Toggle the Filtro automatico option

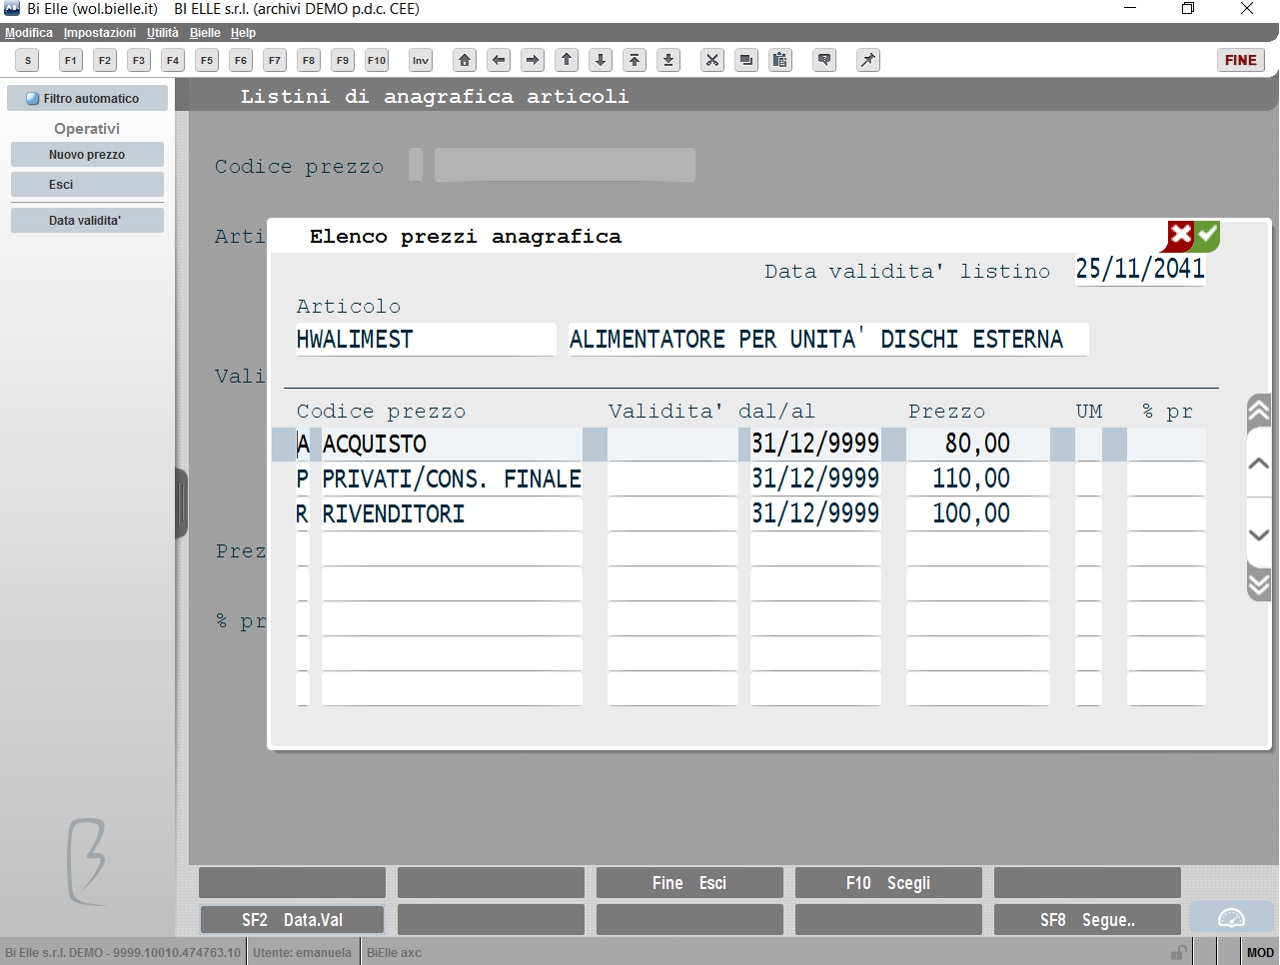point(87,98)
